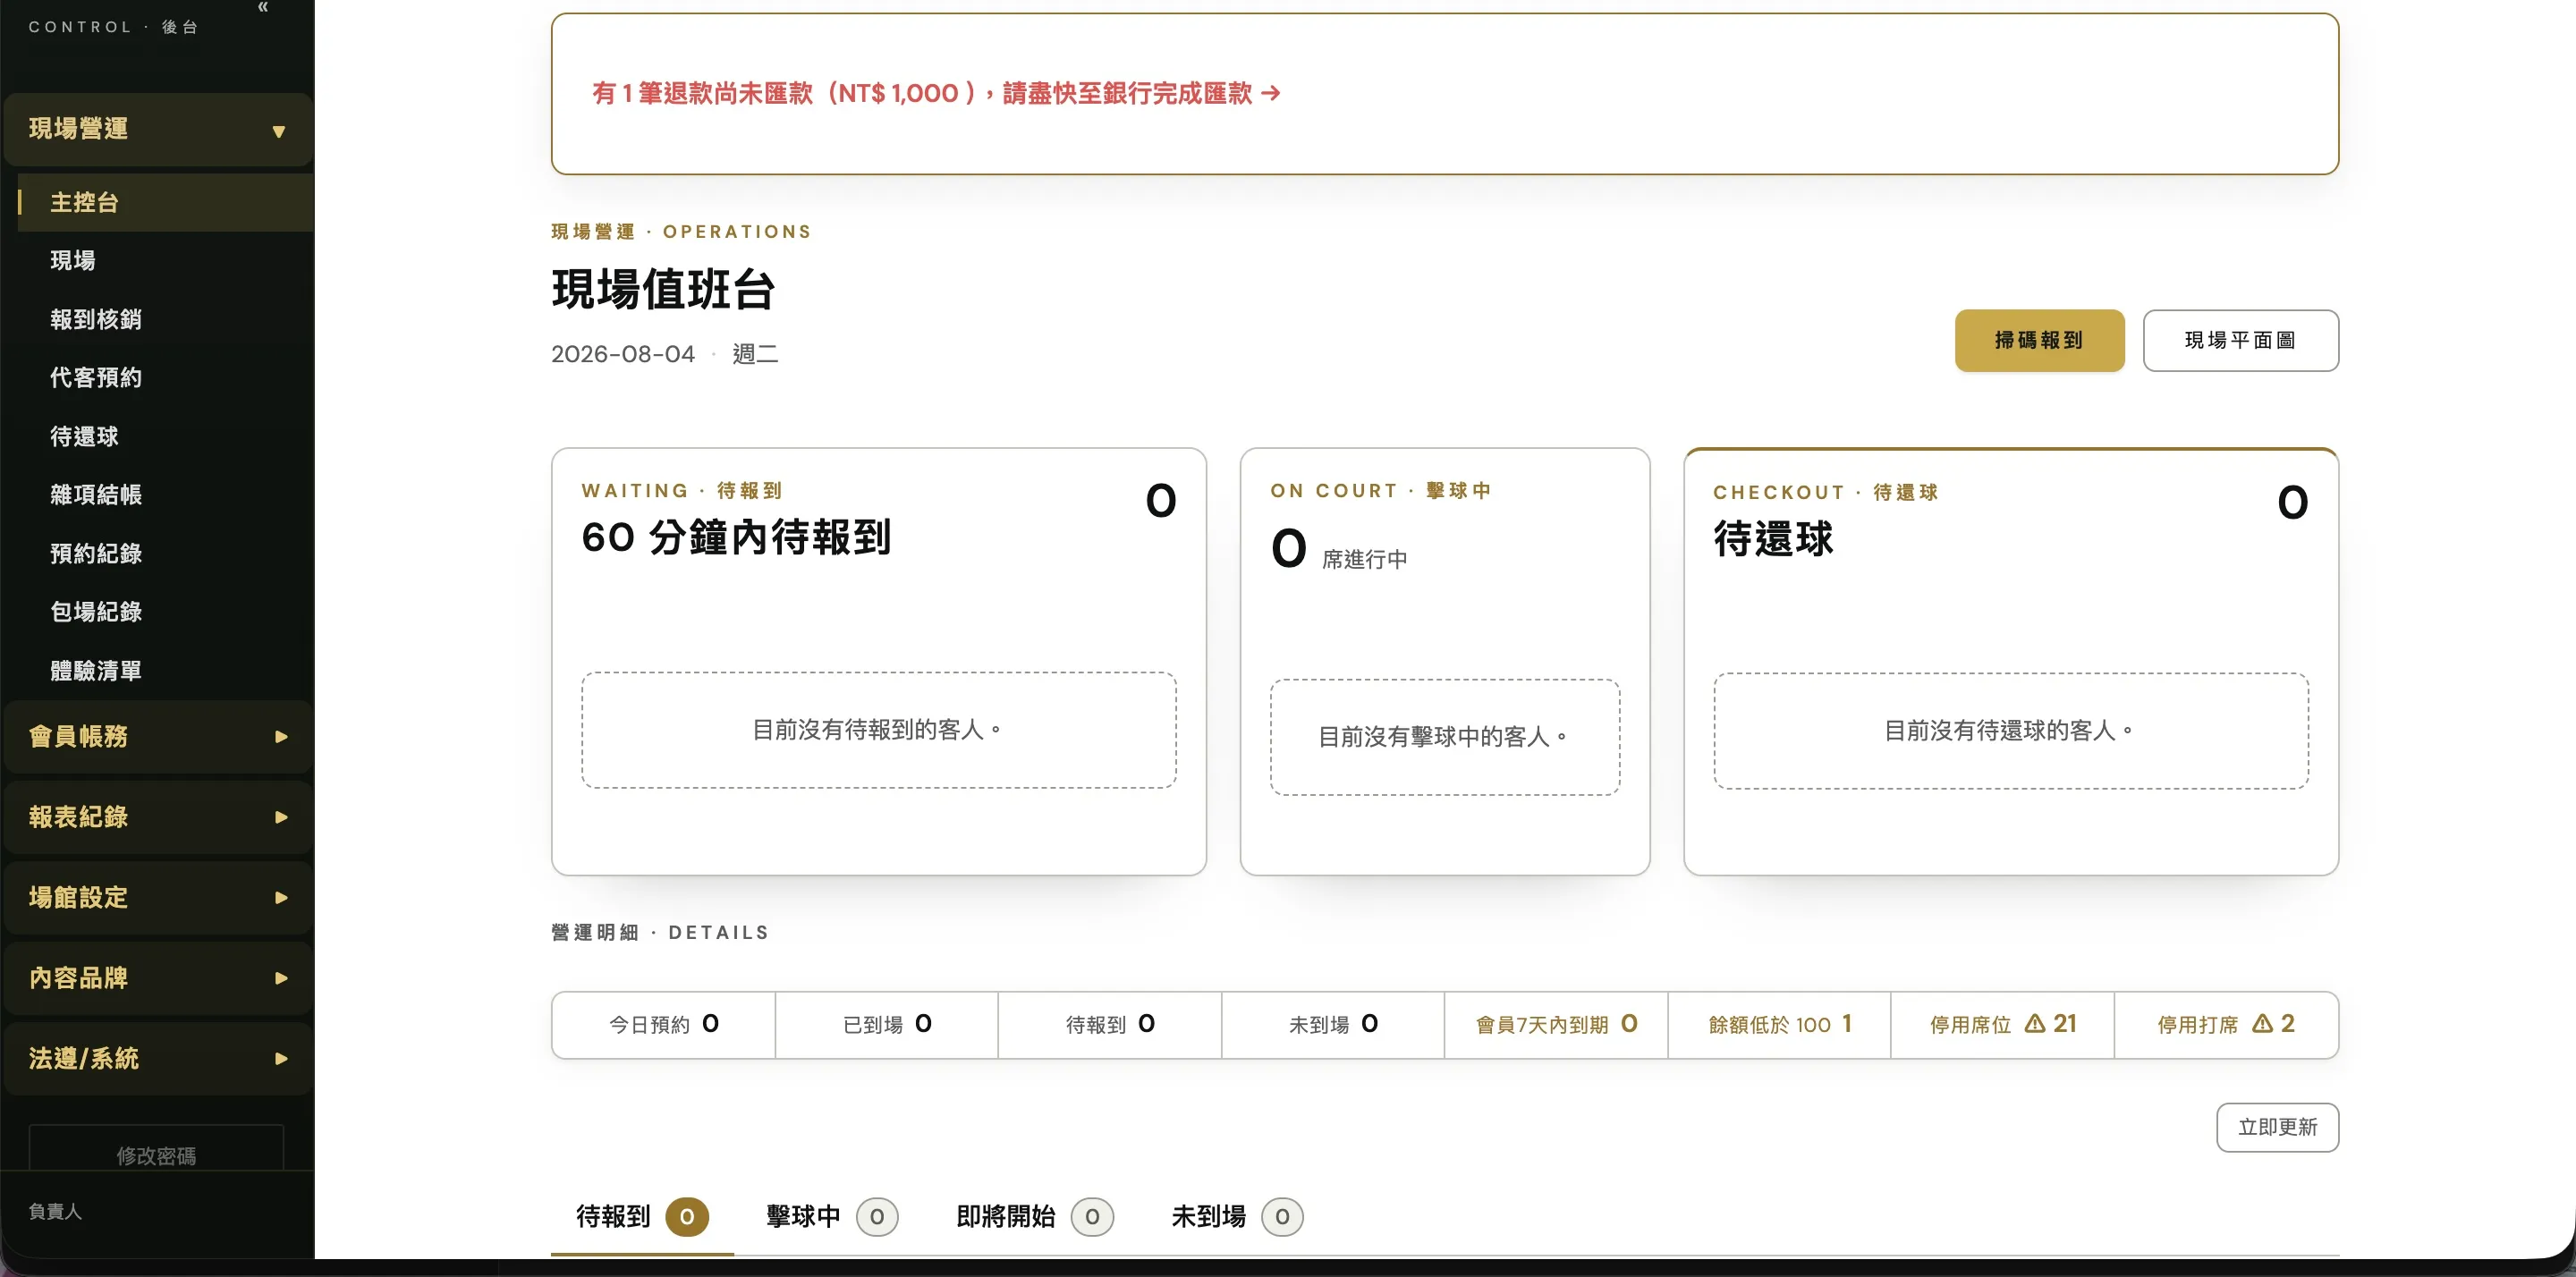Expand the 報表紀錄 section
Screen dimensions: 2576x1277
(x=158, y=817)
